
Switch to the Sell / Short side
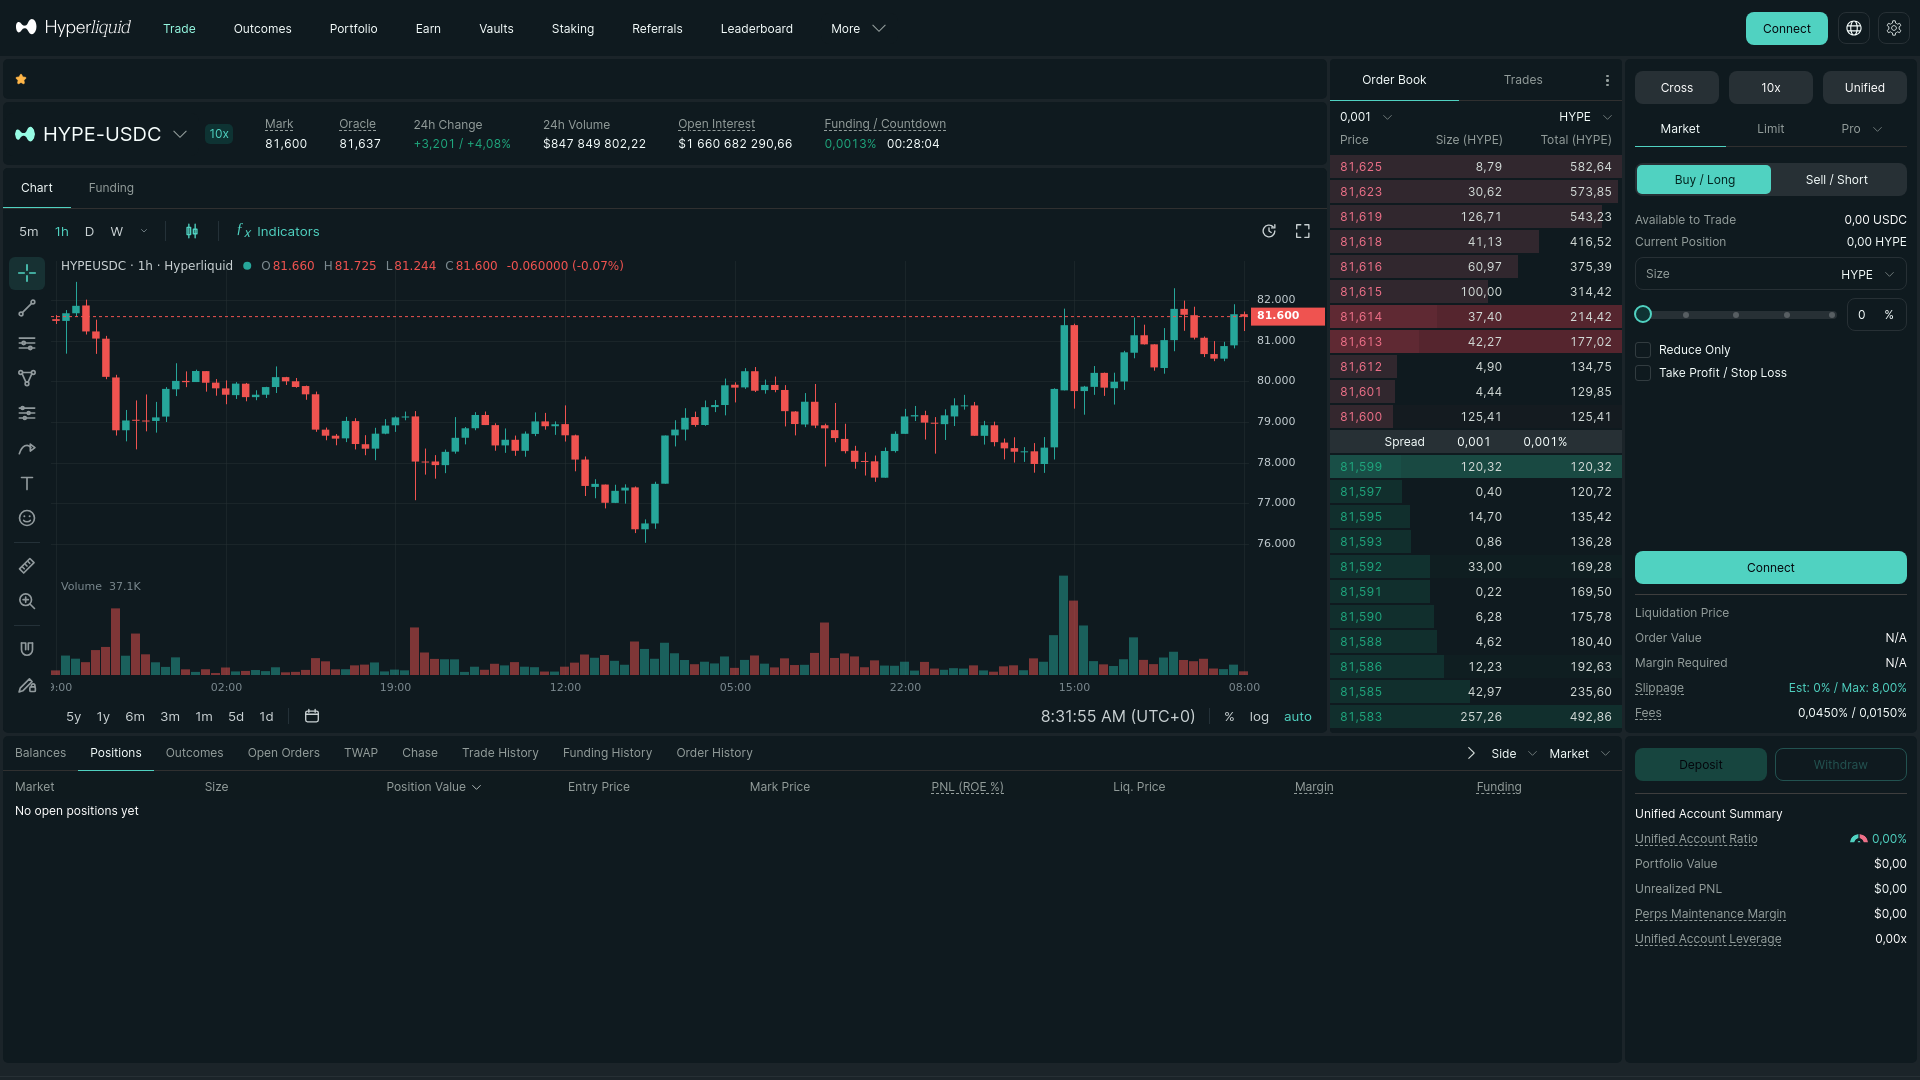point(1837,180)
